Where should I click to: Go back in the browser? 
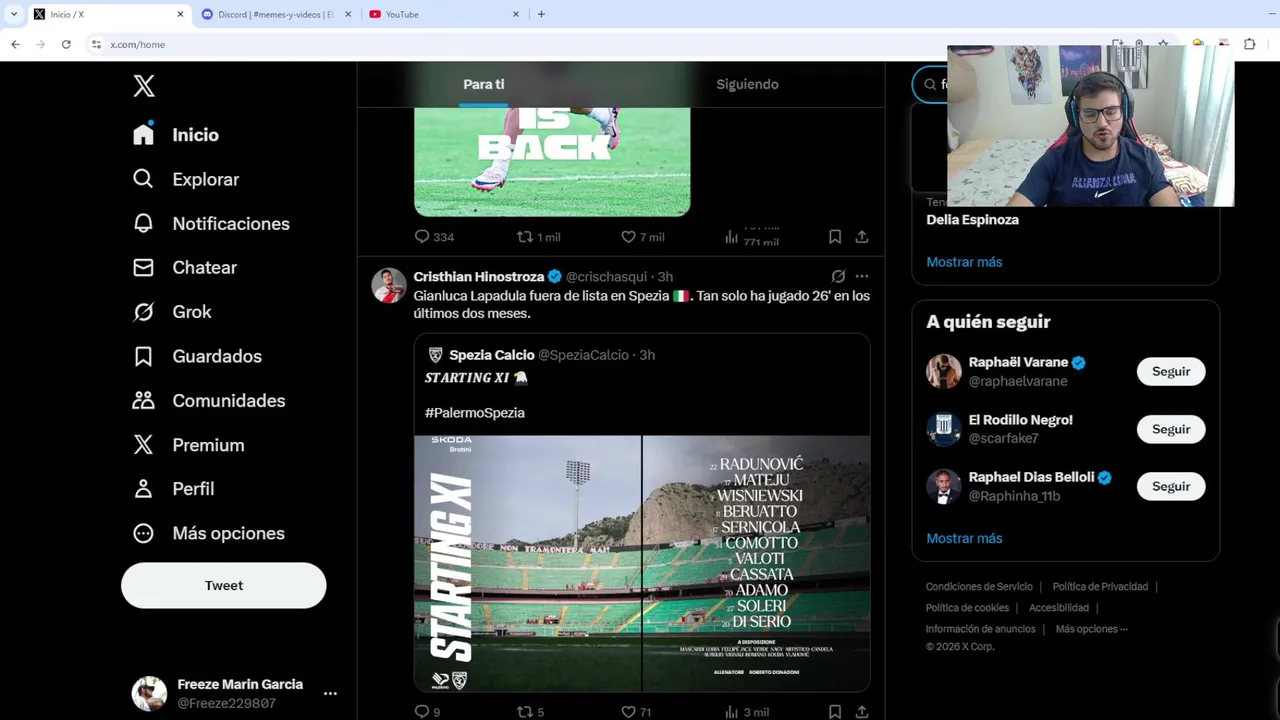pyautogui.click(x=15, y=44)
